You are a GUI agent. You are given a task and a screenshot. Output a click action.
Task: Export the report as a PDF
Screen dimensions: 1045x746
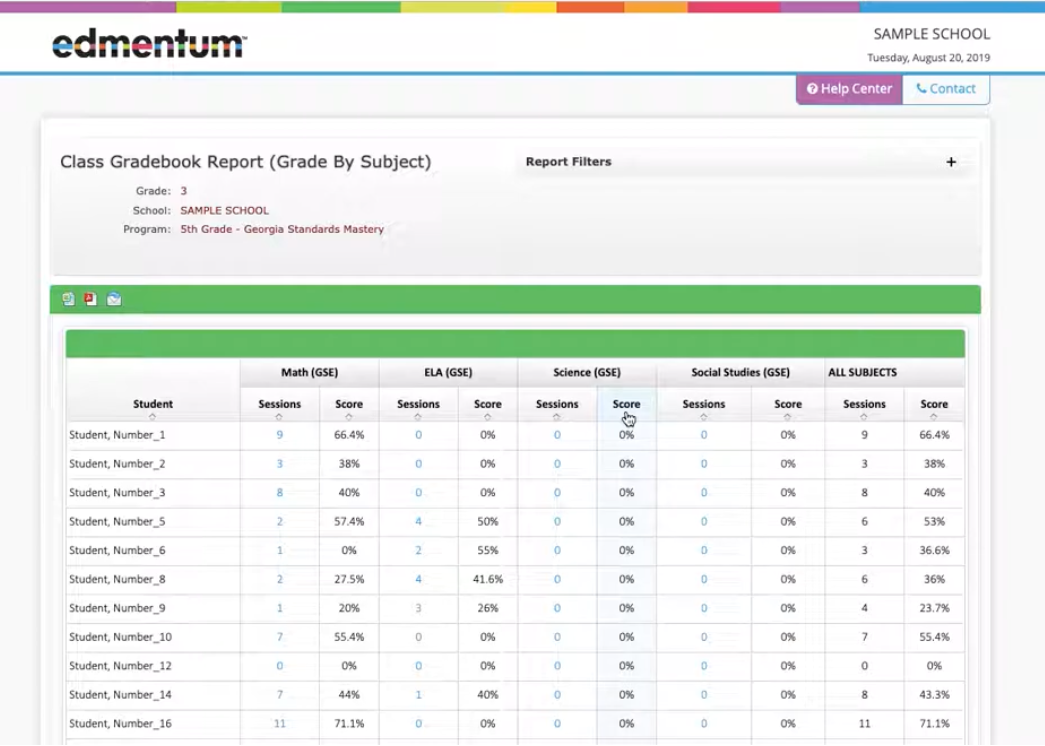pyautogui.click(x=88, y=298)
